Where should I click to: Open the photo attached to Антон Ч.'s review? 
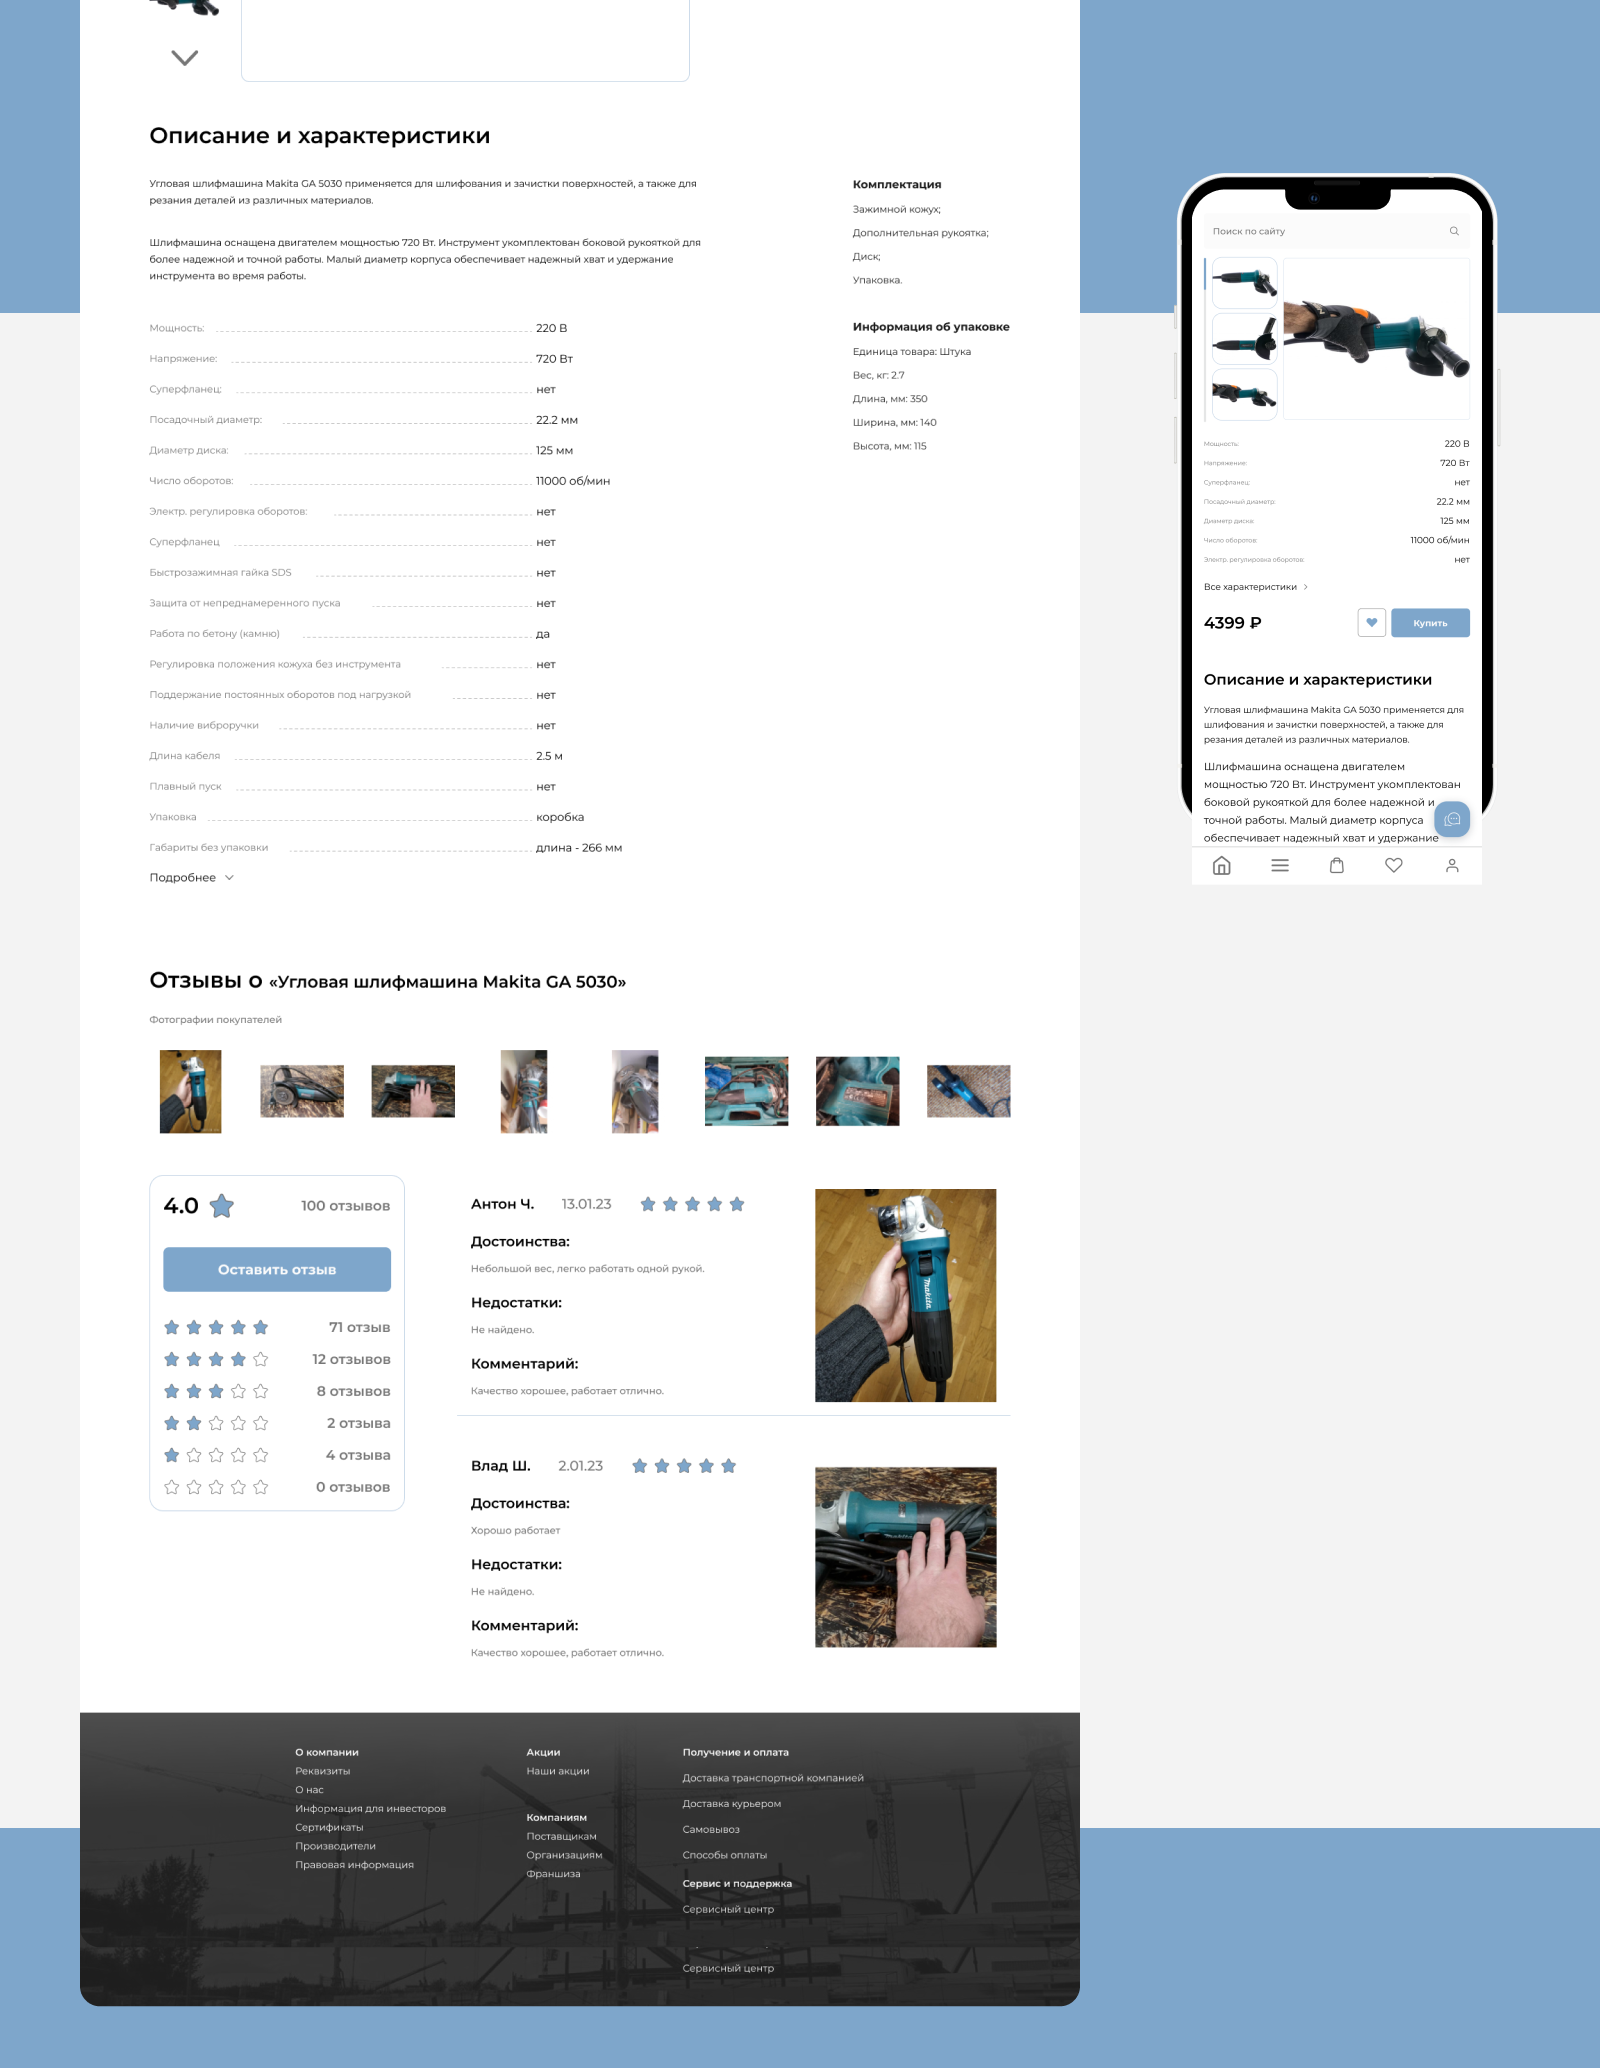tap(905, 1295)
